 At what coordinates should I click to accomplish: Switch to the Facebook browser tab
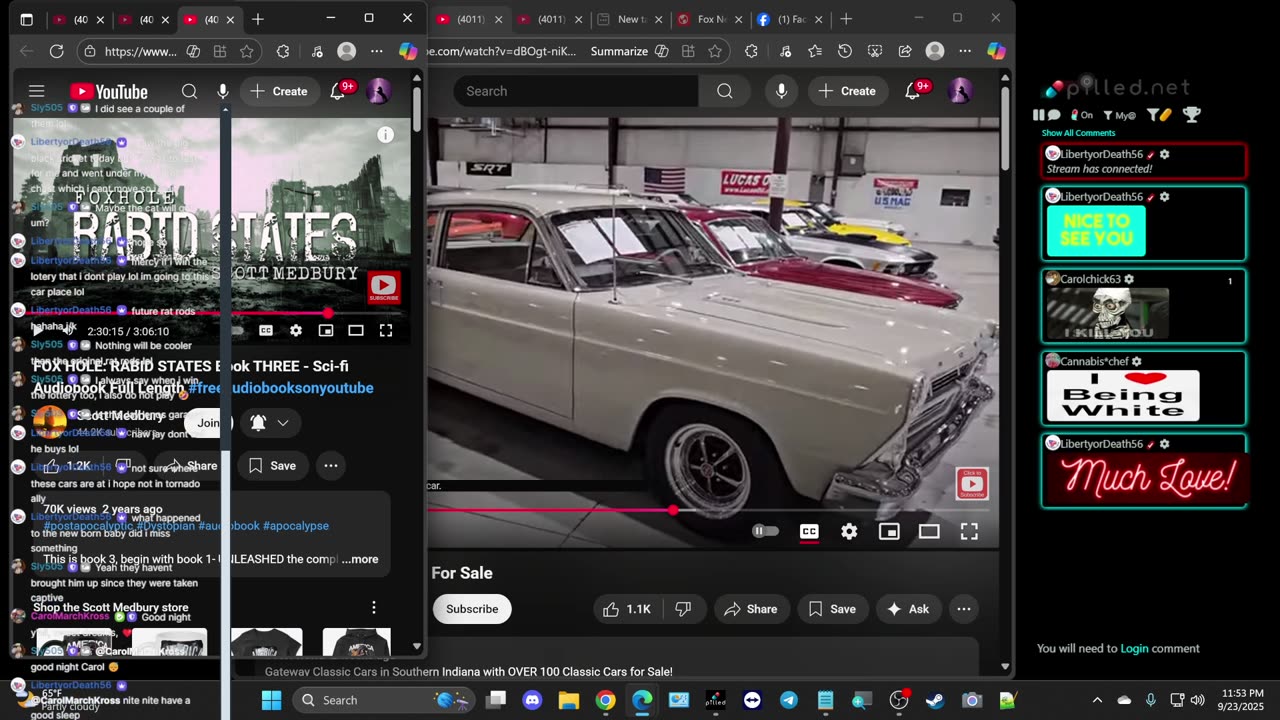(x=782, y=19)
